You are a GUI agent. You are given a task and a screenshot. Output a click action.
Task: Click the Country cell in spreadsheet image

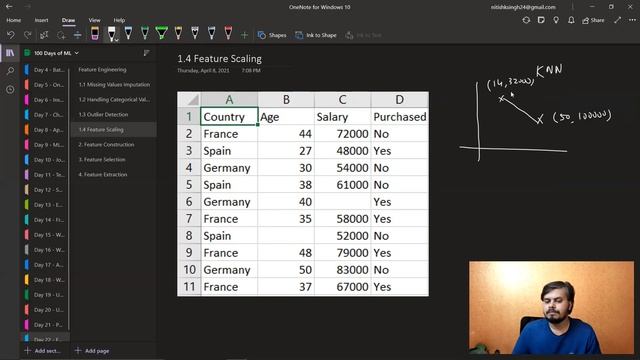[229, 117]
